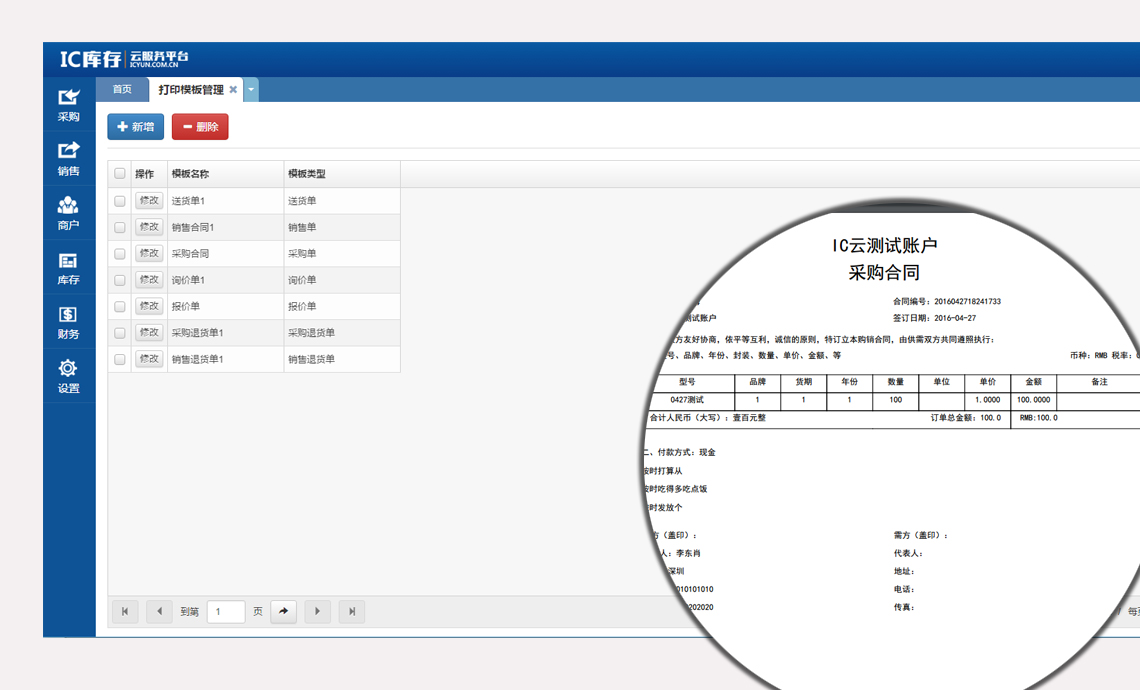Viewport: 1140px width, 690px height.
Task: Tick the select-all checkbox in table header
Action: (x=120, y=174)
